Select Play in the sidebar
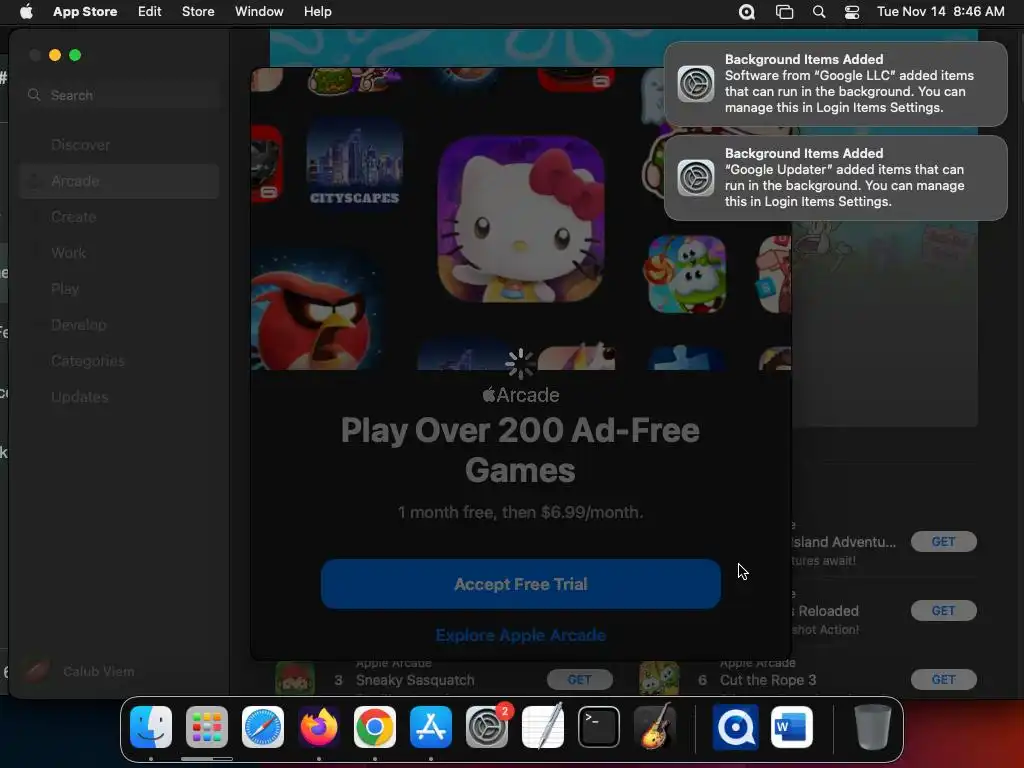This screenshot has width=1024, height=768. [x=120, y=289]
